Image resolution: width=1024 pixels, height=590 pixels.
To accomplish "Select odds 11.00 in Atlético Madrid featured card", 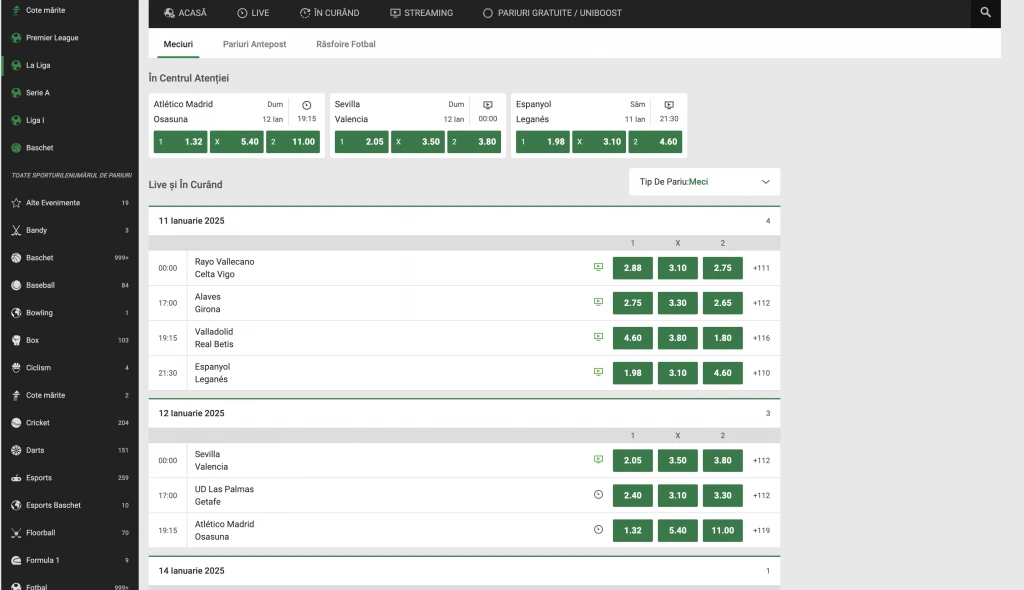I will click(x=293, y=142).
